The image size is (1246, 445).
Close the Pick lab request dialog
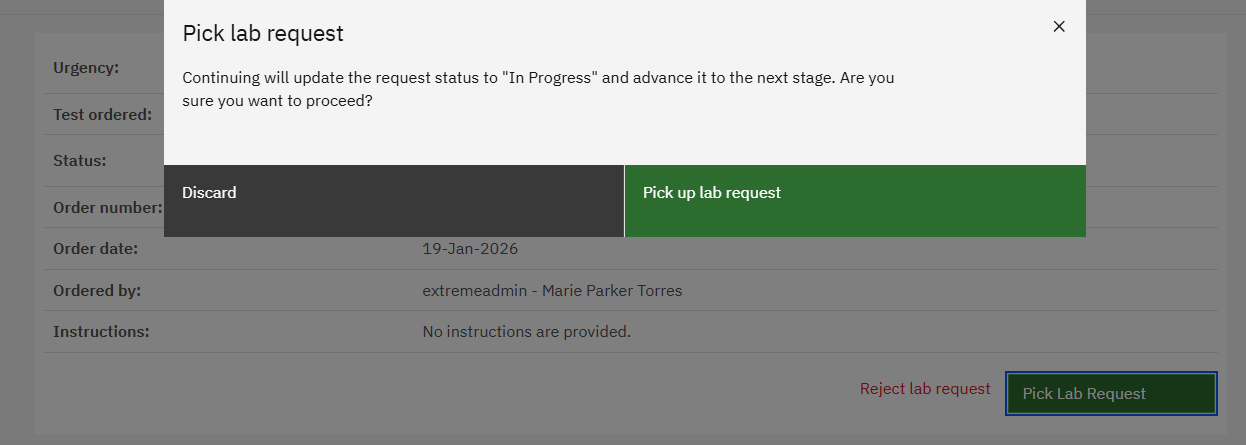click(1059, 27)
